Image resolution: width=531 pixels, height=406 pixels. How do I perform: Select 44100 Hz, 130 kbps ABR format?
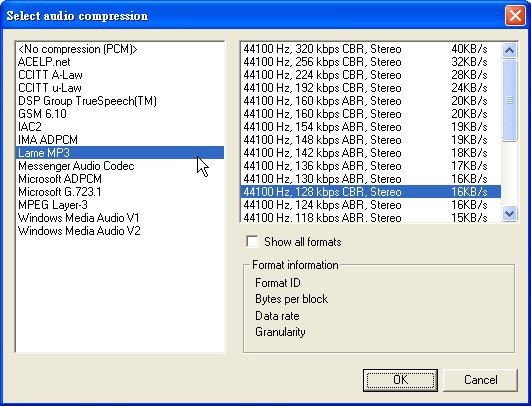pyautogui.click(x=371, y=179)
